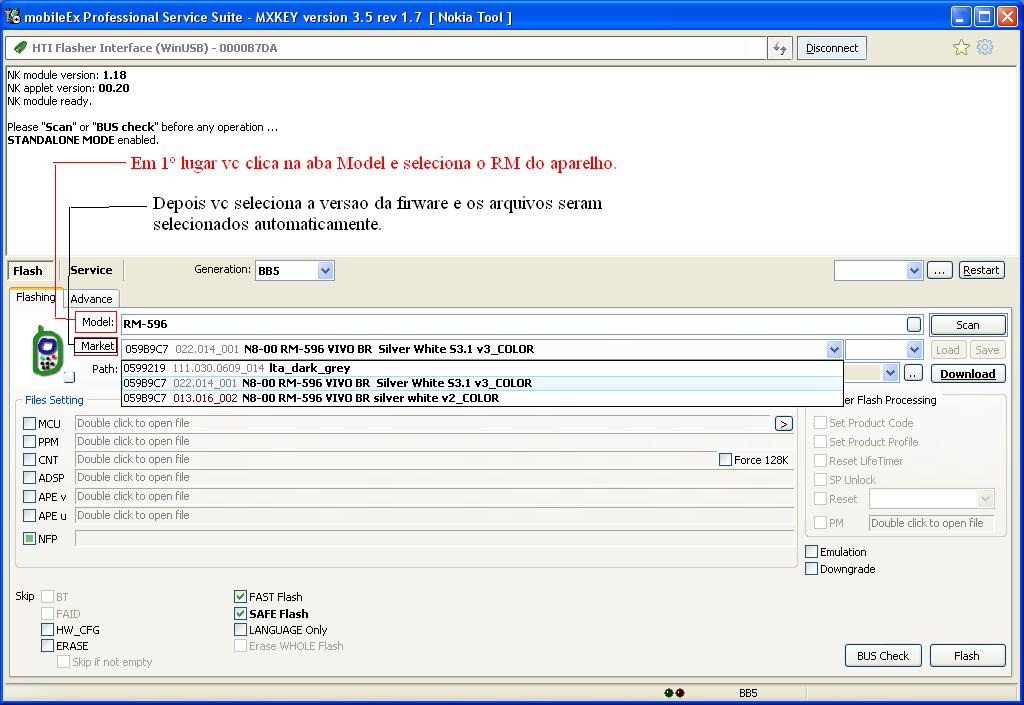Open the Generation BB5 dropdown
1024x705 pixels.
point(325,270)
